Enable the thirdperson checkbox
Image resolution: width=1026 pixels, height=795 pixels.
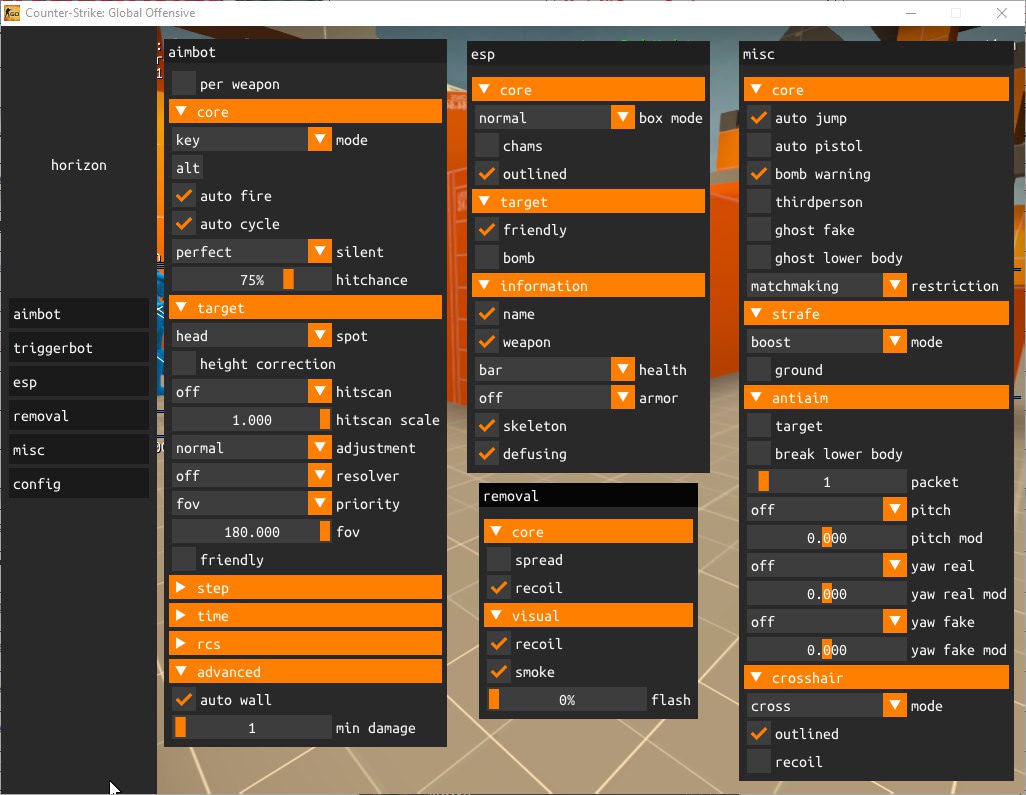coord(759,202)
